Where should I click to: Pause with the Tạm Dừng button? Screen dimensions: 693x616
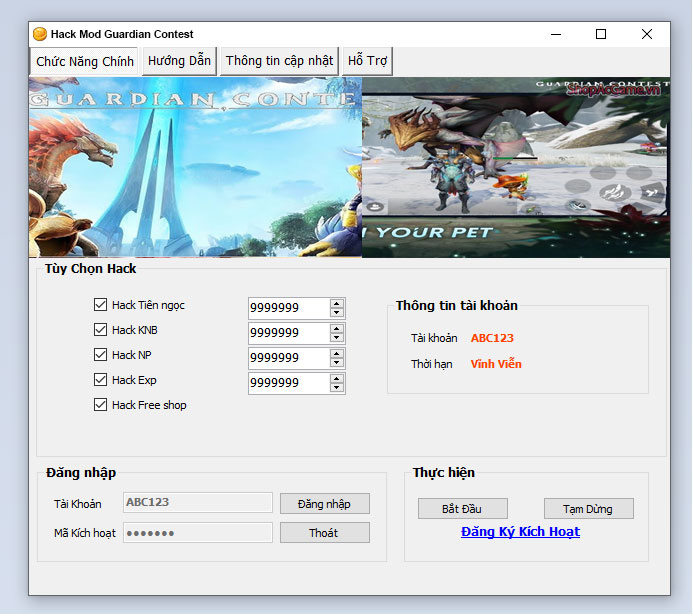coord(588,509)
